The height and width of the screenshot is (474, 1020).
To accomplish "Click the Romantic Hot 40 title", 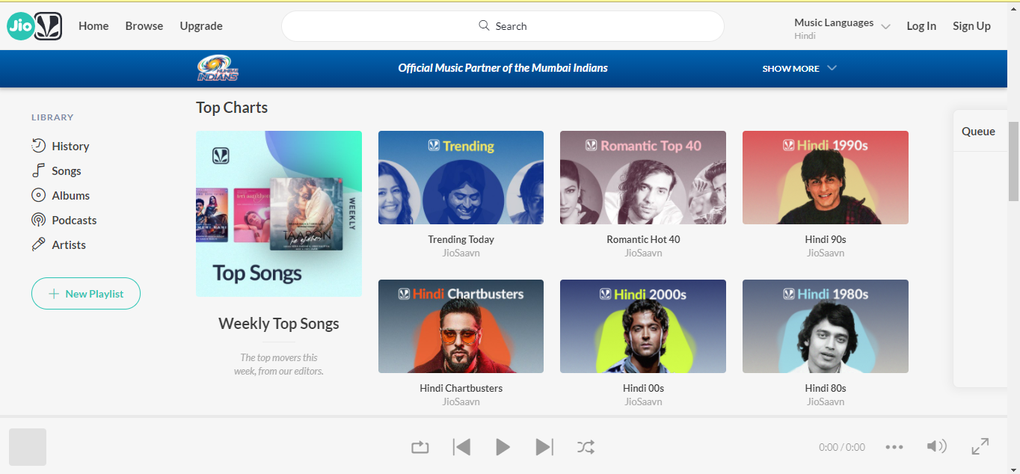I will (x=643, y=239).
